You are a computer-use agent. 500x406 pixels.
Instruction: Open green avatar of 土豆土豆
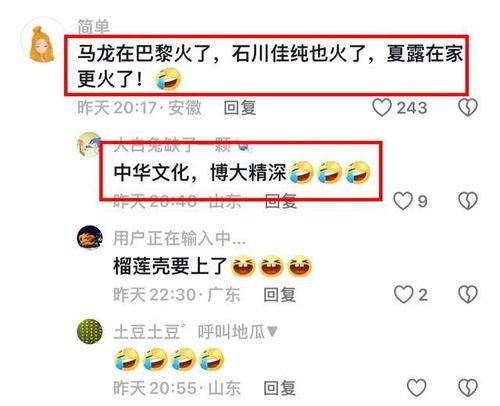pos(90,332)
